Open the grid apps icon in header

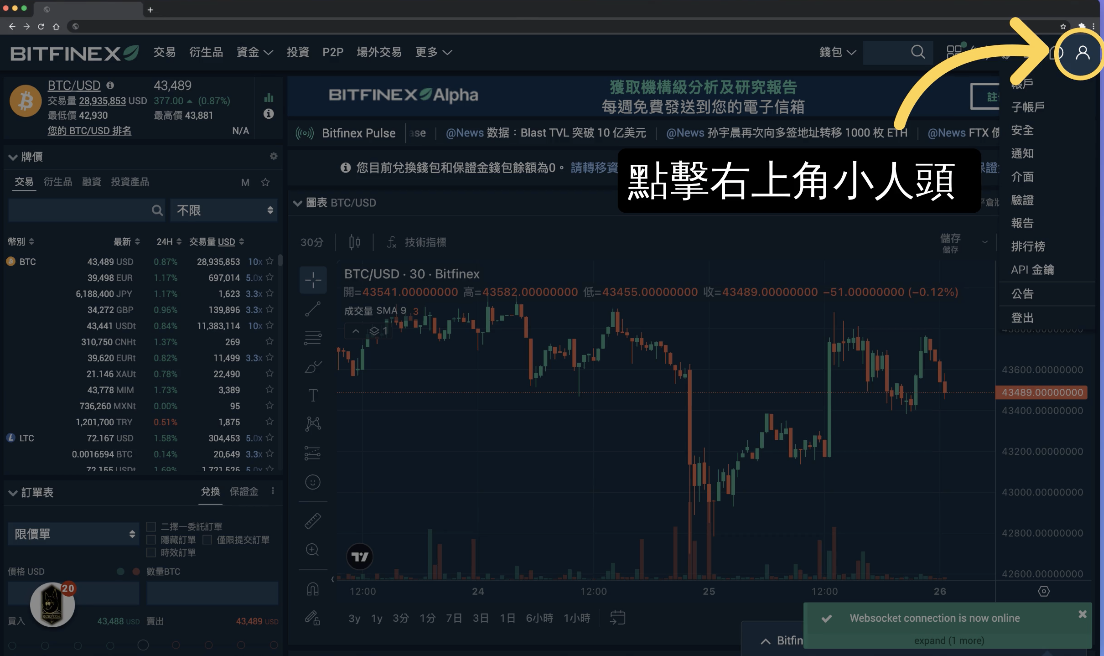(x=954, y=52)
